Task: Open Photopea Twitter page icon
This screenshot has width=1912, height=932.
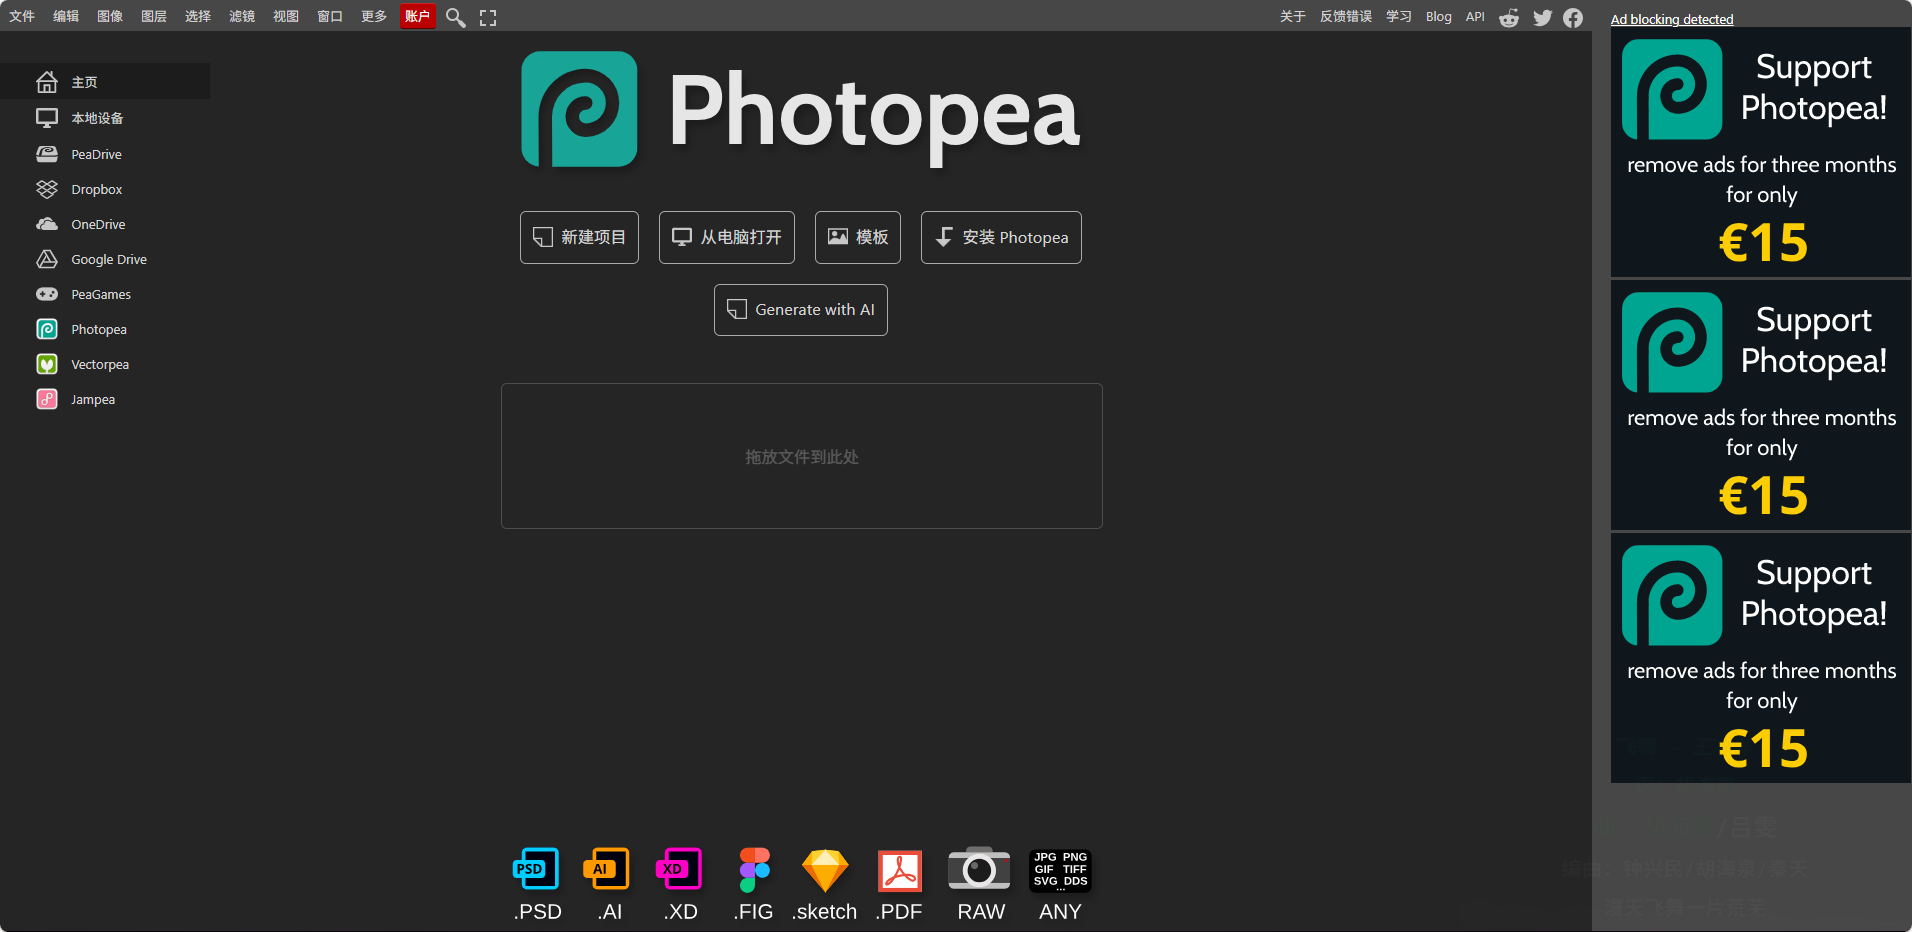Action: 1543,17
